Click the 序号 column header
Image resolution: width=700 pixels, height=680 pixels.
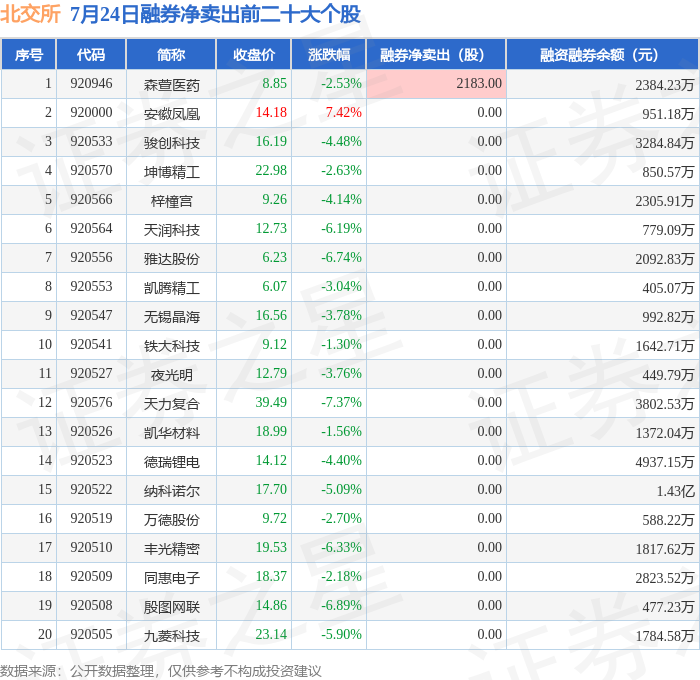coord(29,54)
